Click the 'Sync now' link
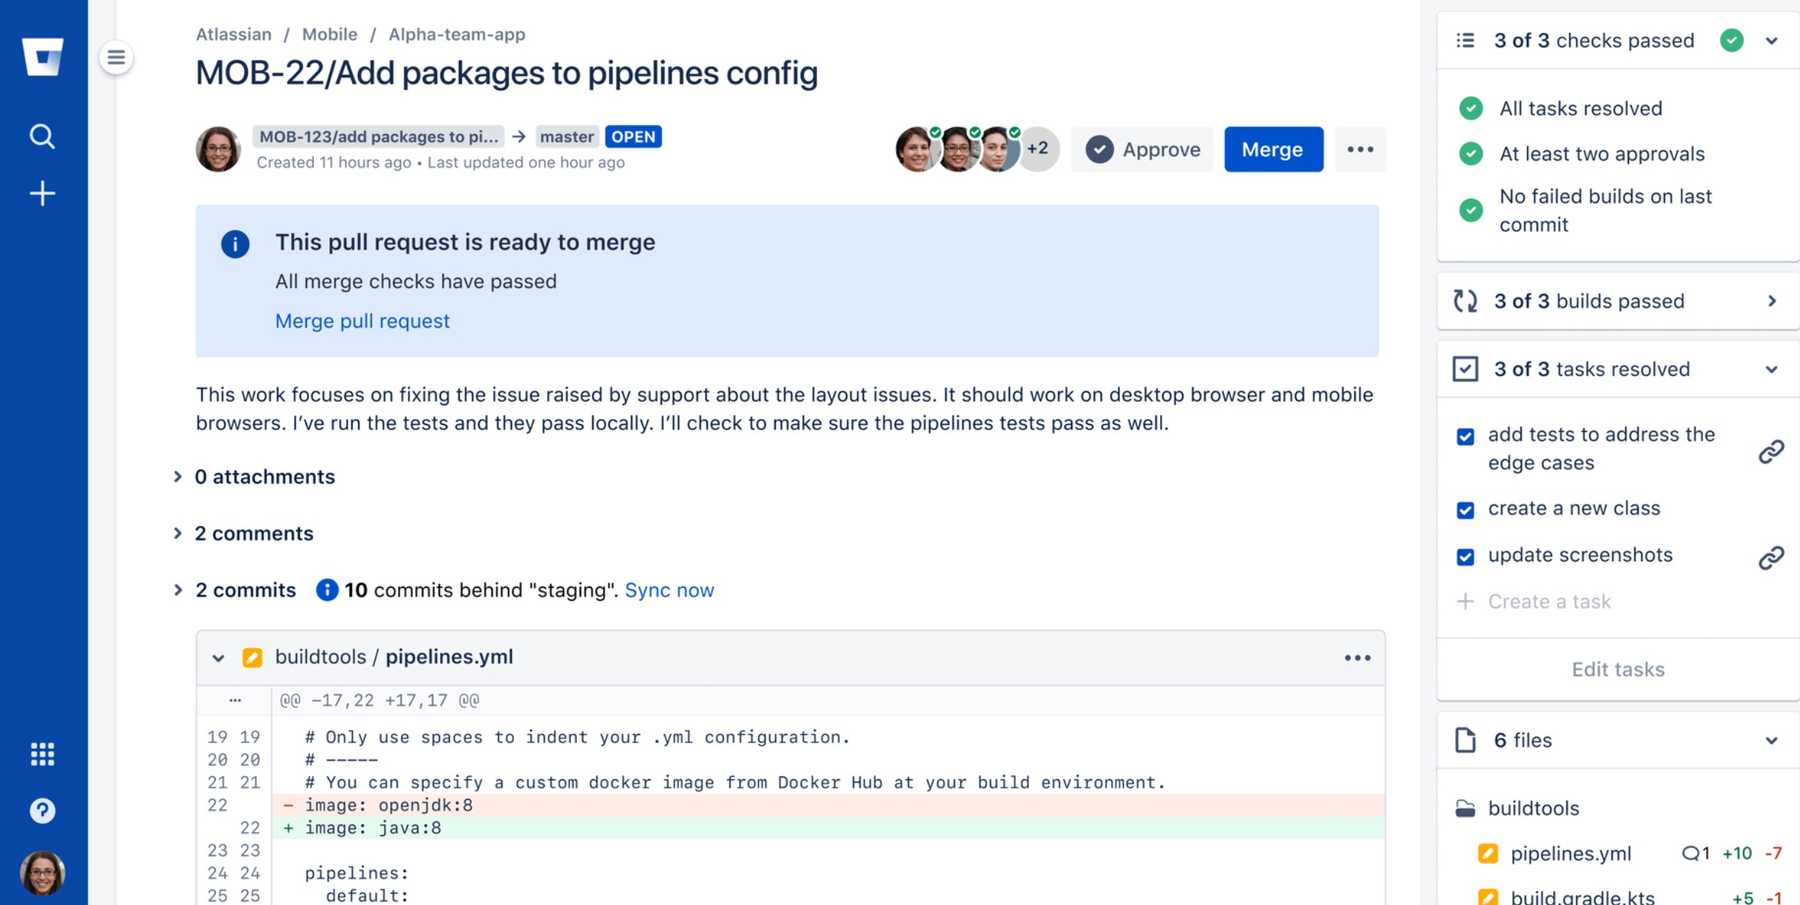1800x905 pixels. click(x=669, y=590)
